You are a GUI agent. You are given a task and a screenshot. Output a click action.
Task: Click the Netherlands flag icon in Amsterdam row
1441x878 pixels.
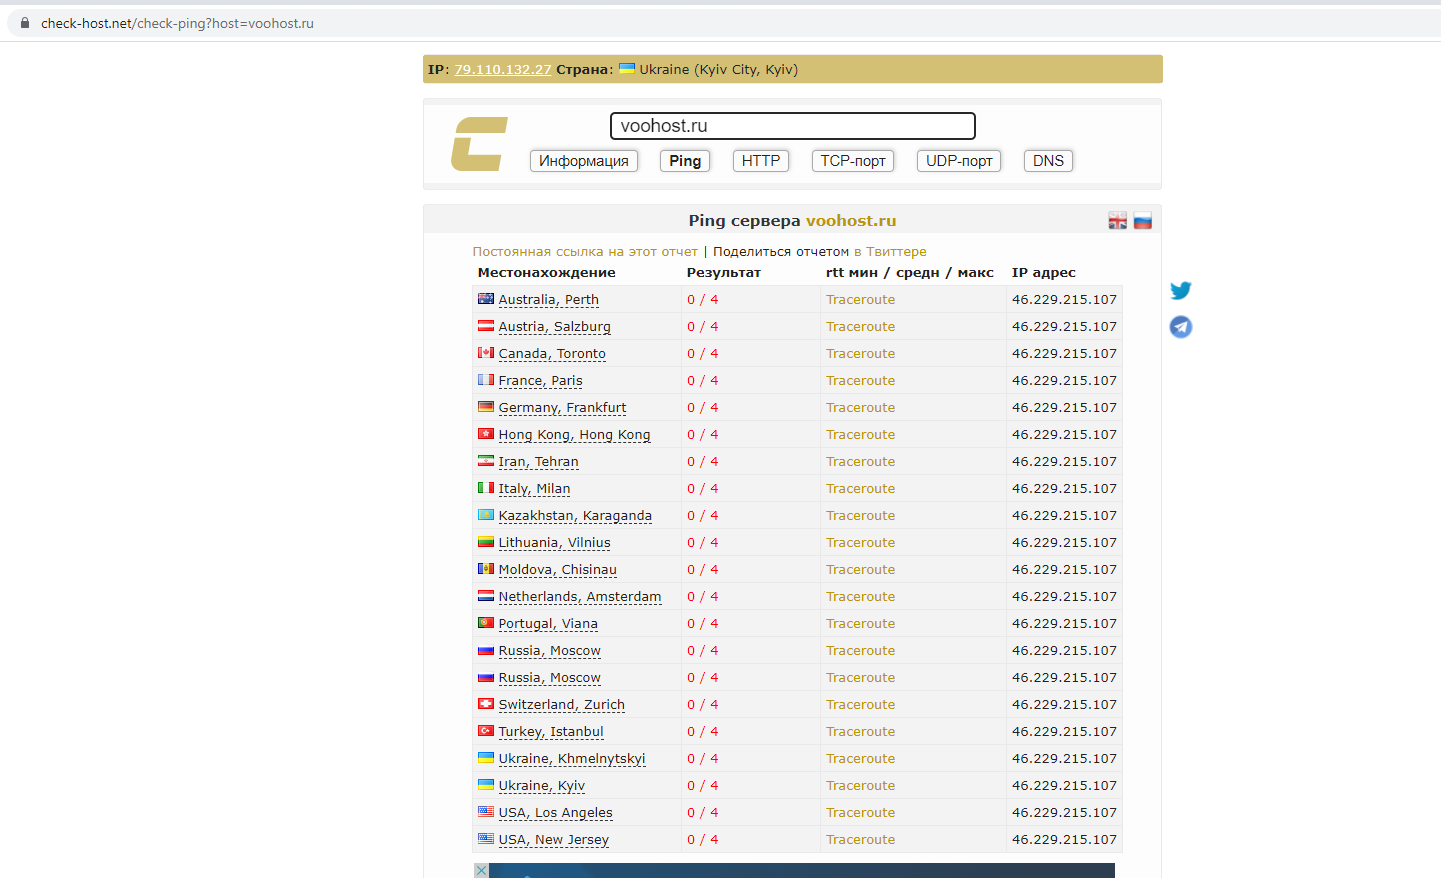486,596
